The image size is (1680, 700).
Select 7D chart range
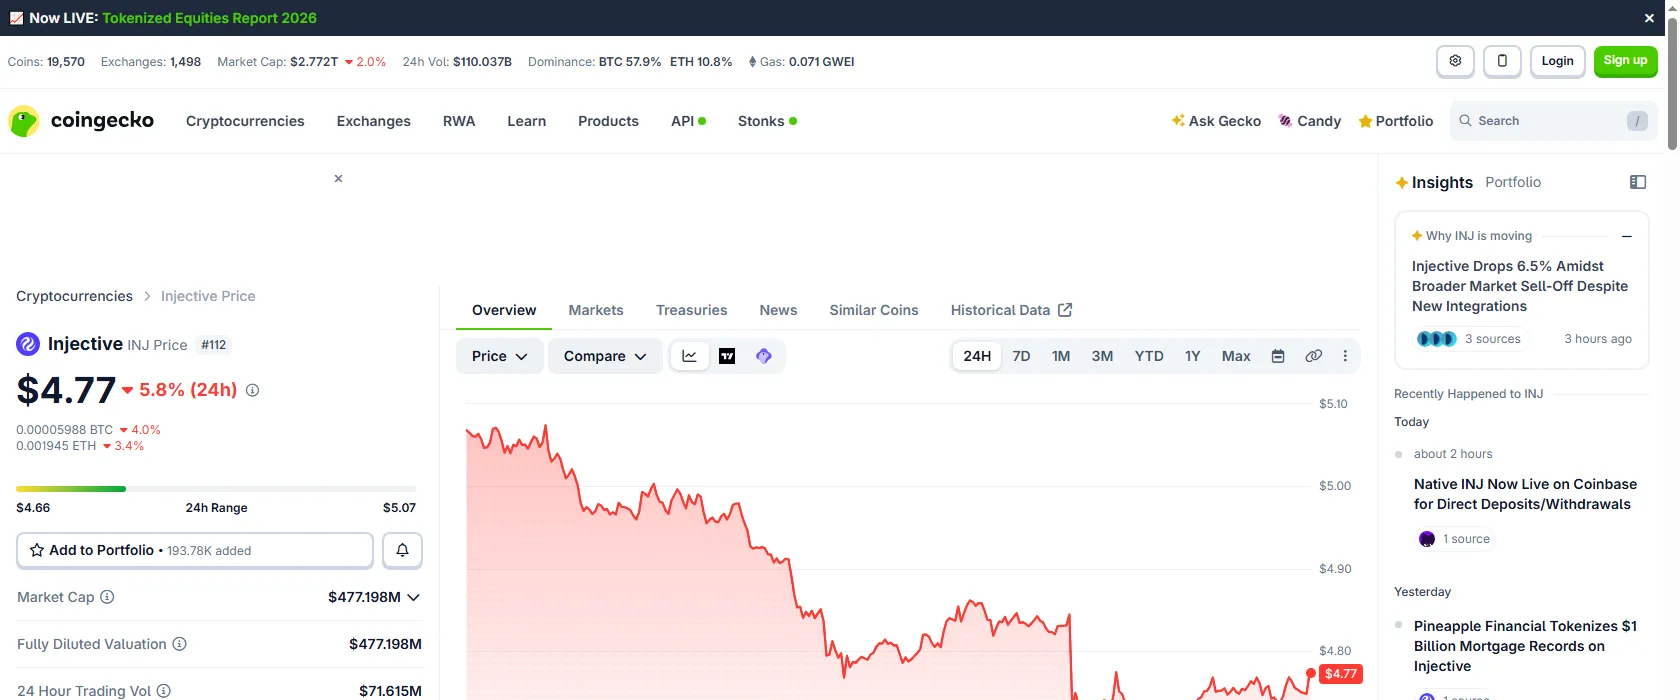pos(1021,356)
